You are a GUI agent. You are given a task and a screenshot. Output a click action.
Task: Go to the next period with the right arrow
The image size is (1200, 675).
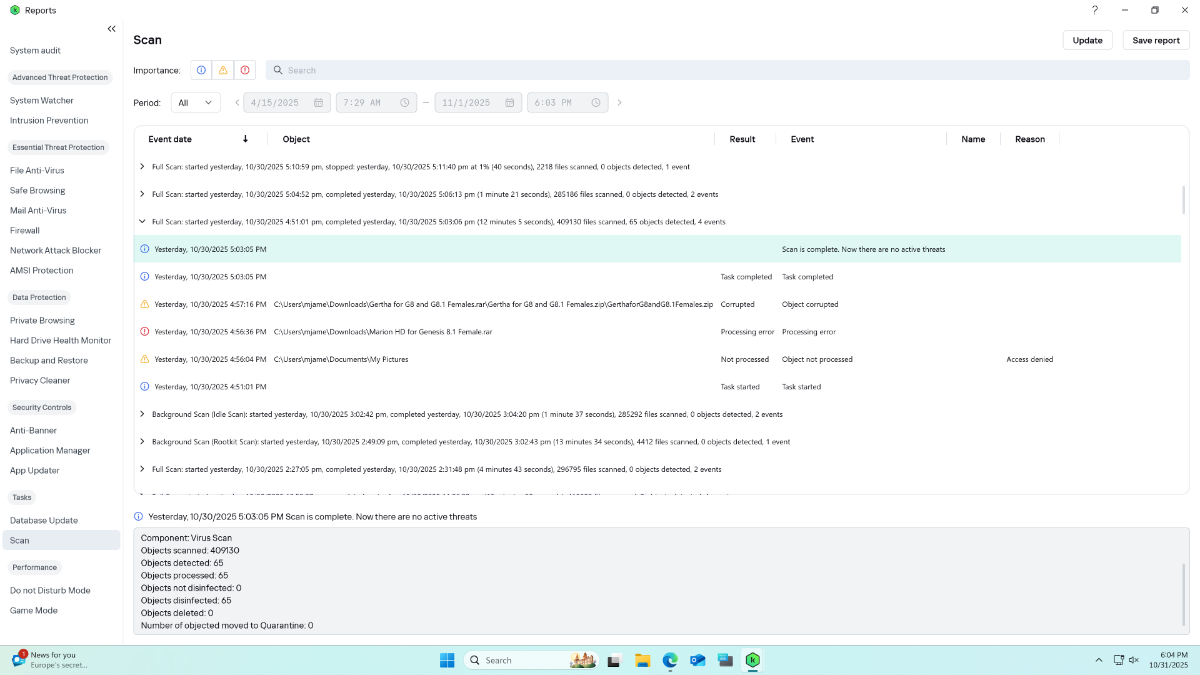(x=619, y=102)
